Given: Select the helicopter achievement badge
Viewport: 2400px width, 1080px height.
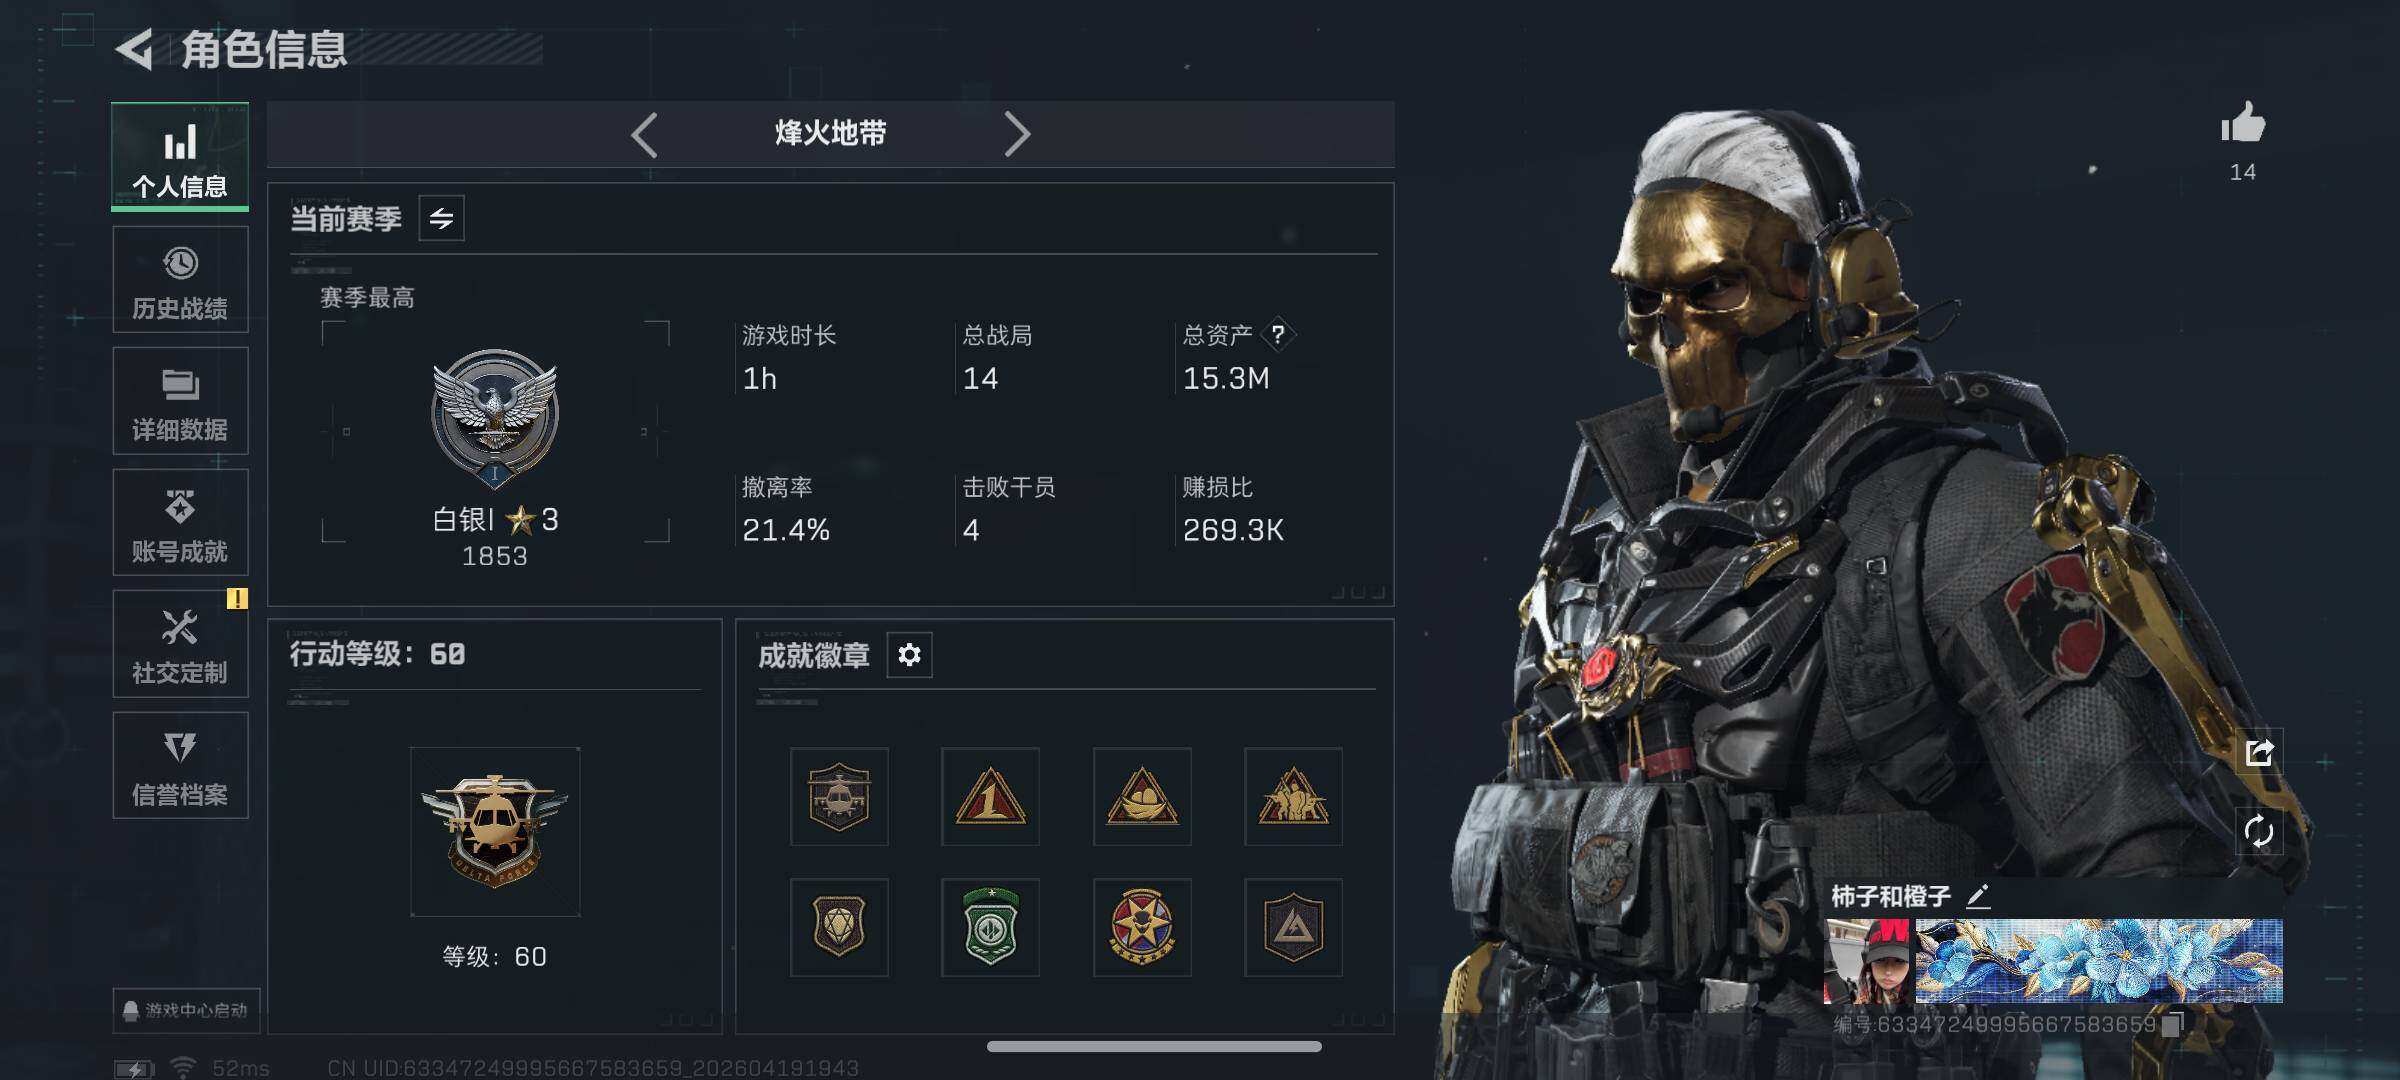Looking at the screenshot, I should point(839,797).
